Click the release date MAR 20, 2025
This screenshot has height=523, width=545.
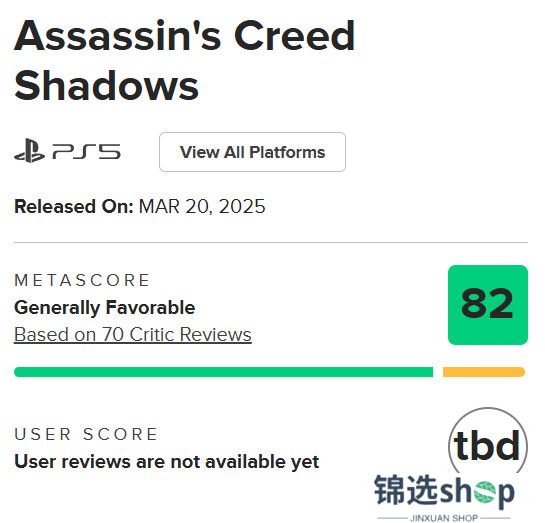point(202,206)
